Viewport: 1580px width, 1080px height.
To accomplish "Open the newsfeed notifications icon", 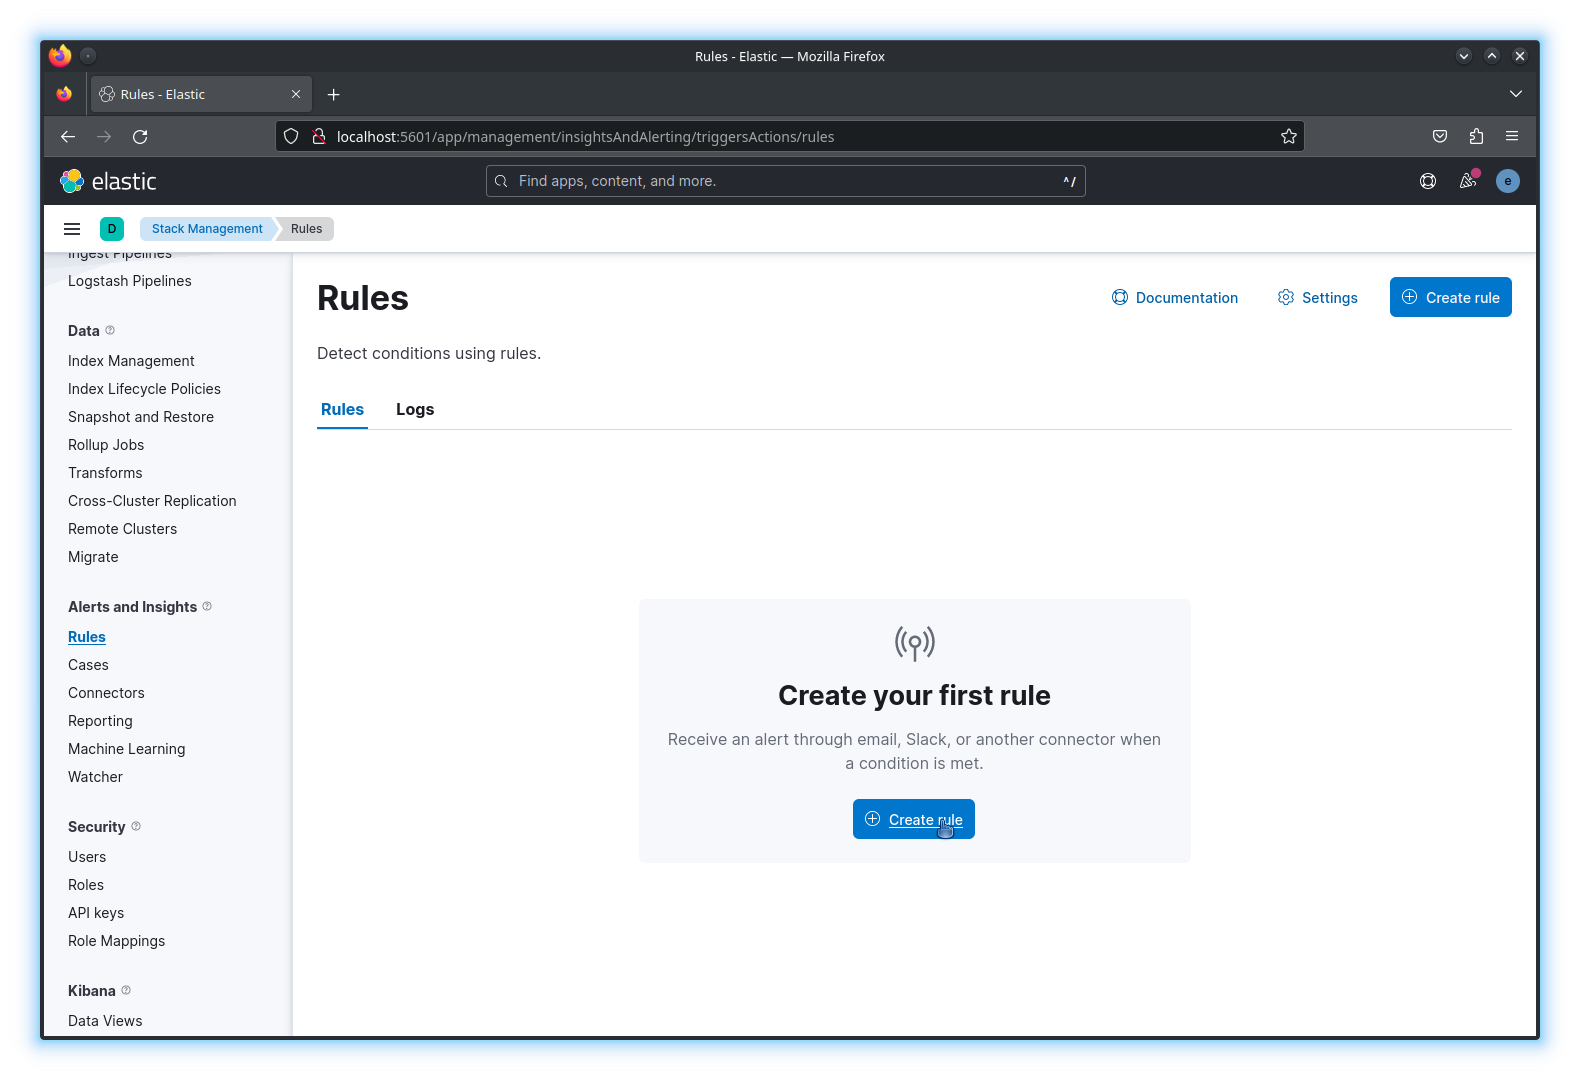I will tap(1468, 181).
